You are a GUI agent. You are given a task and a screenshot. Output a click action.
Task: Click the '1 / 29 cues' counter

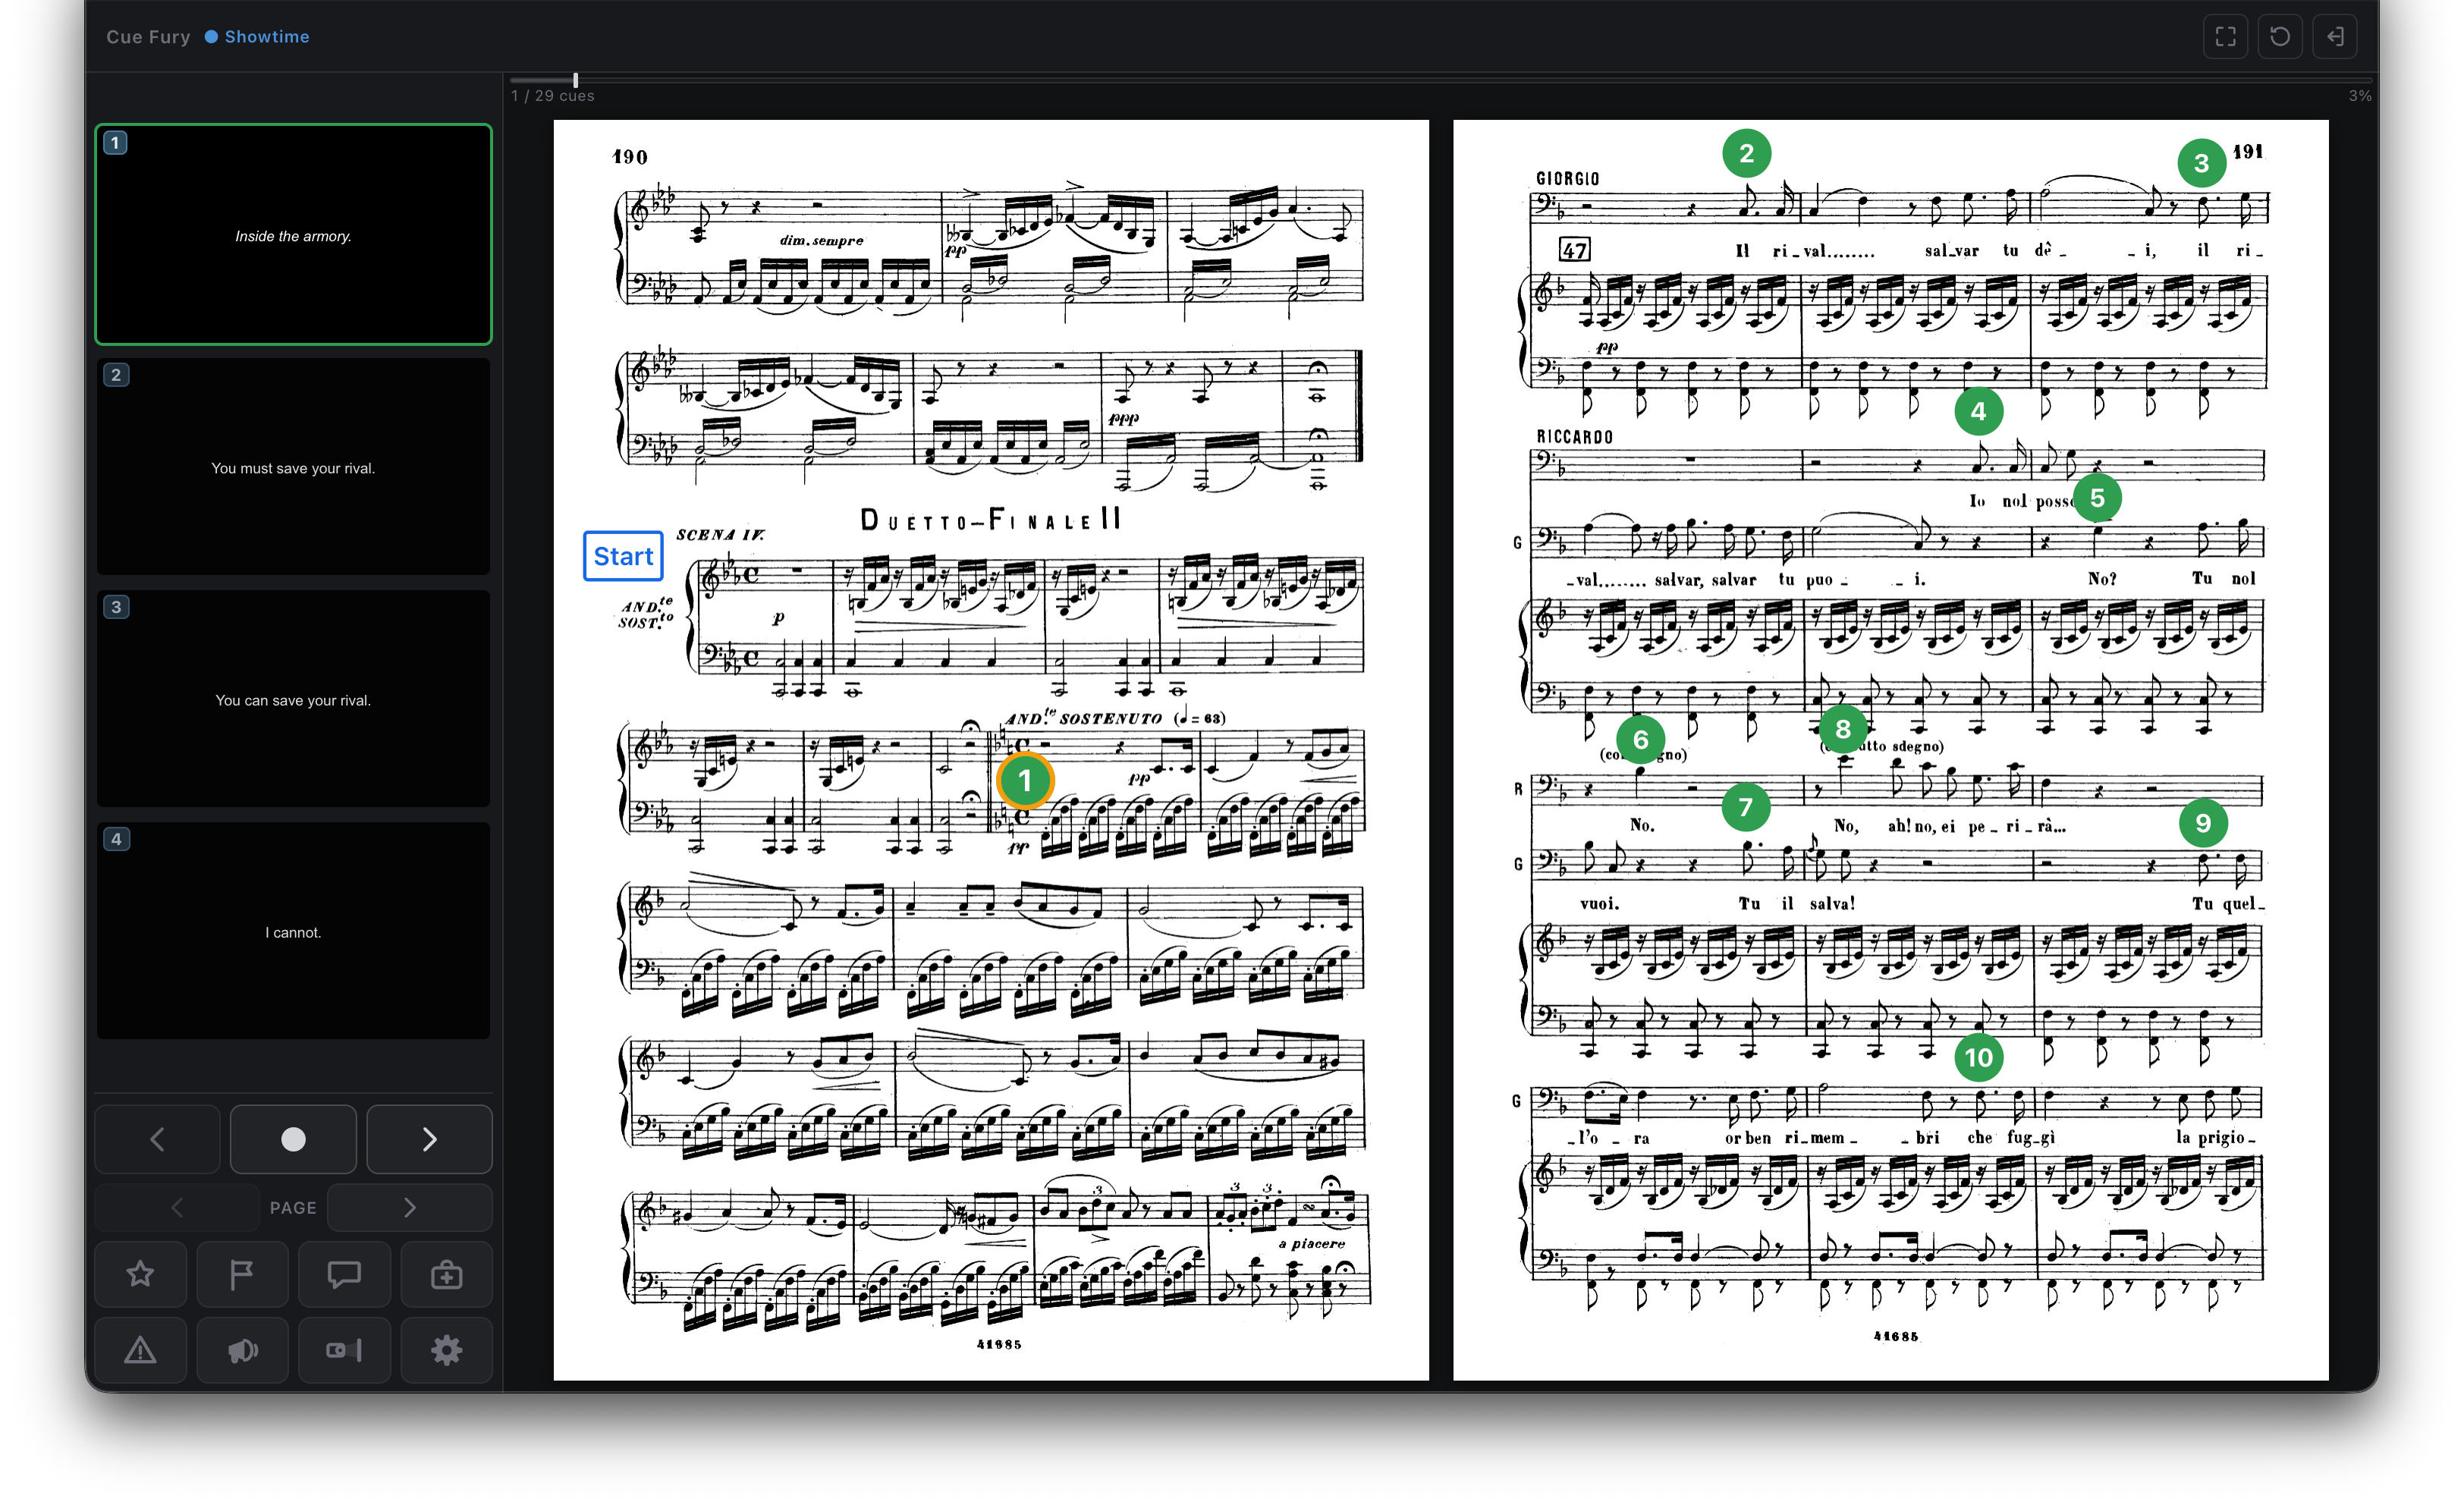pos(552,96)
